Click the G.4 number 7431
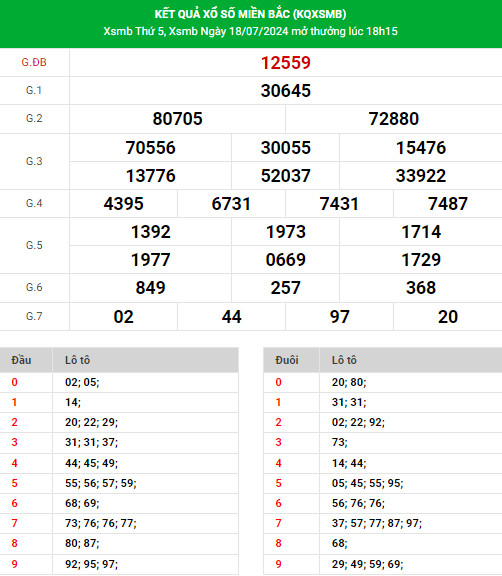This screenshot has height=576, width=502. [339, 204]
